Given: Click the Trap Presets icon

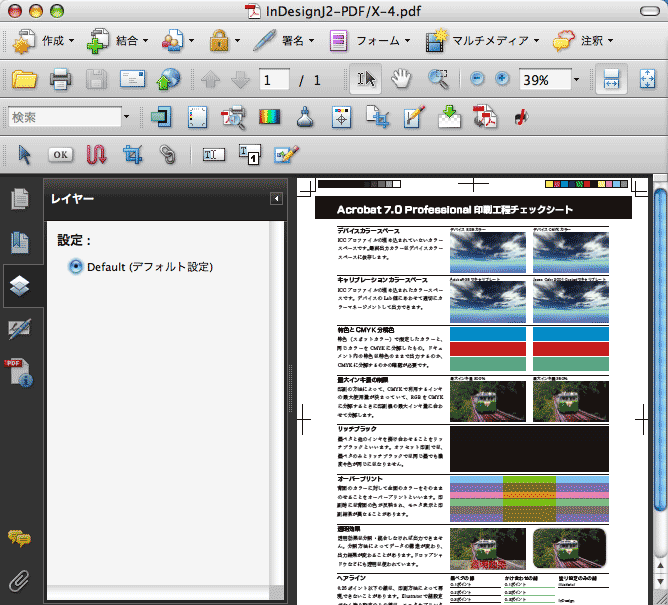Looking at the screenshot, I should click(x=161, y=117).
